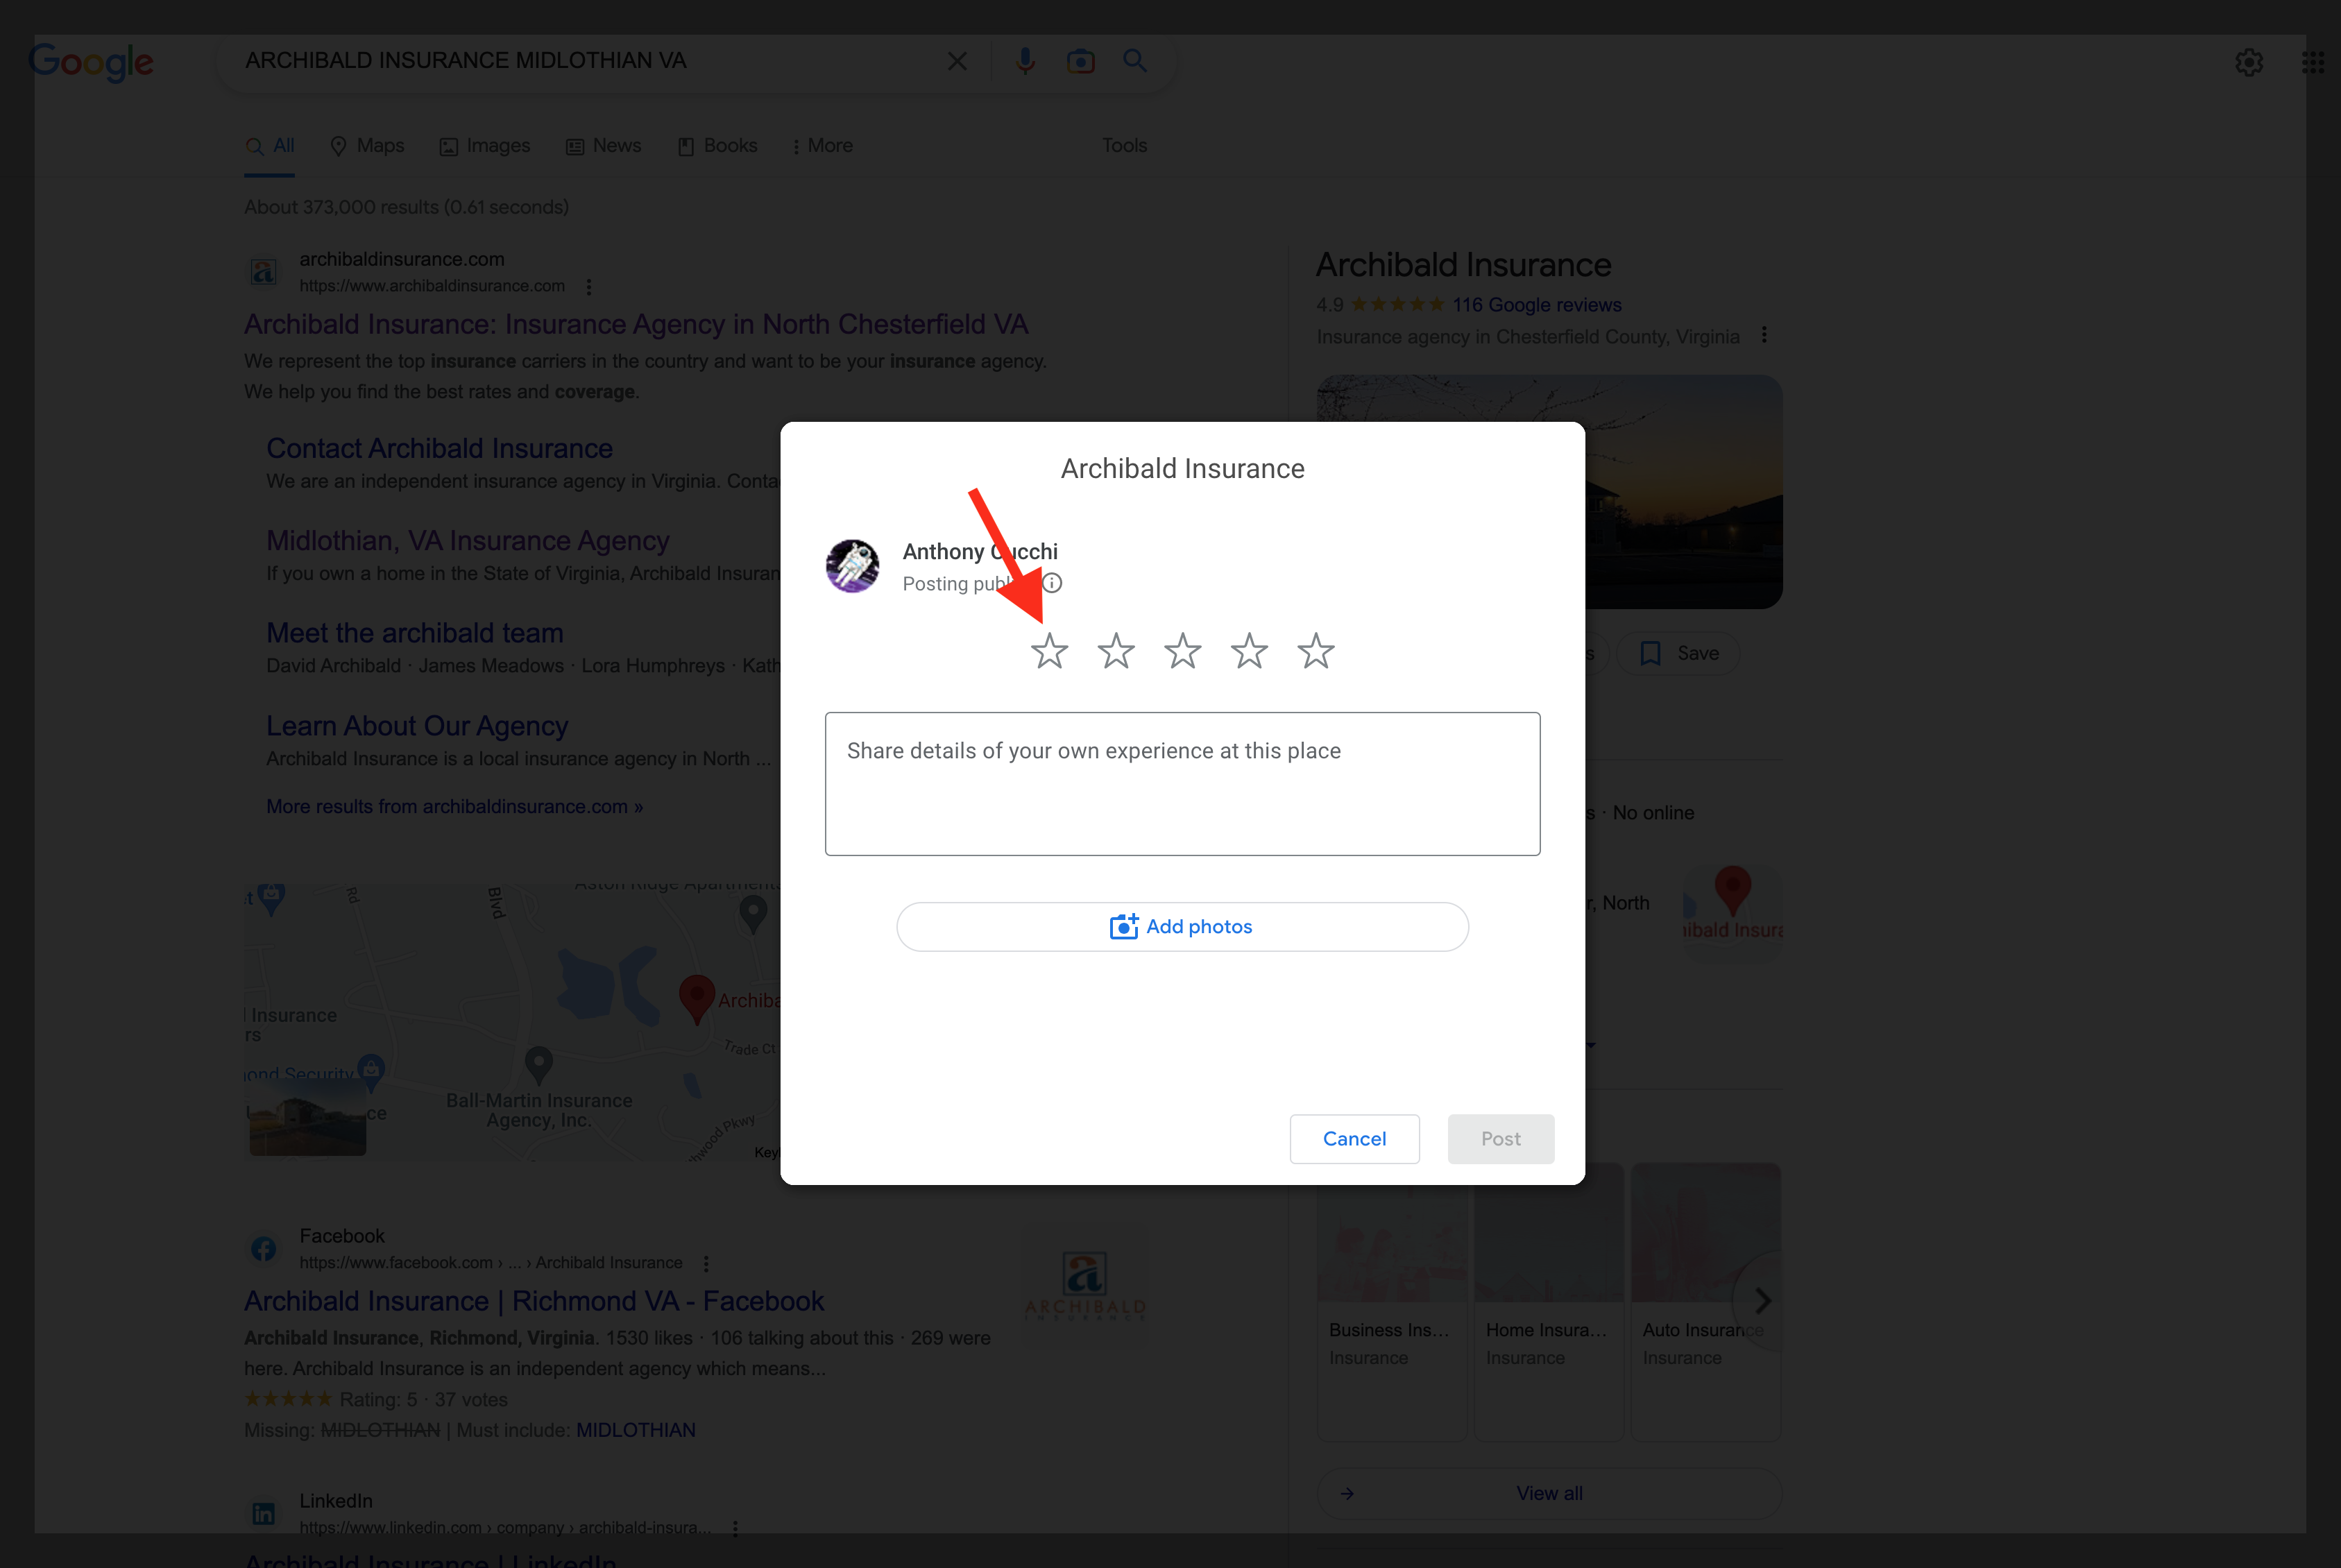Click the posting publicly info icon
Viewport: 2341px width, 1568px height.
pos(1052,583)
